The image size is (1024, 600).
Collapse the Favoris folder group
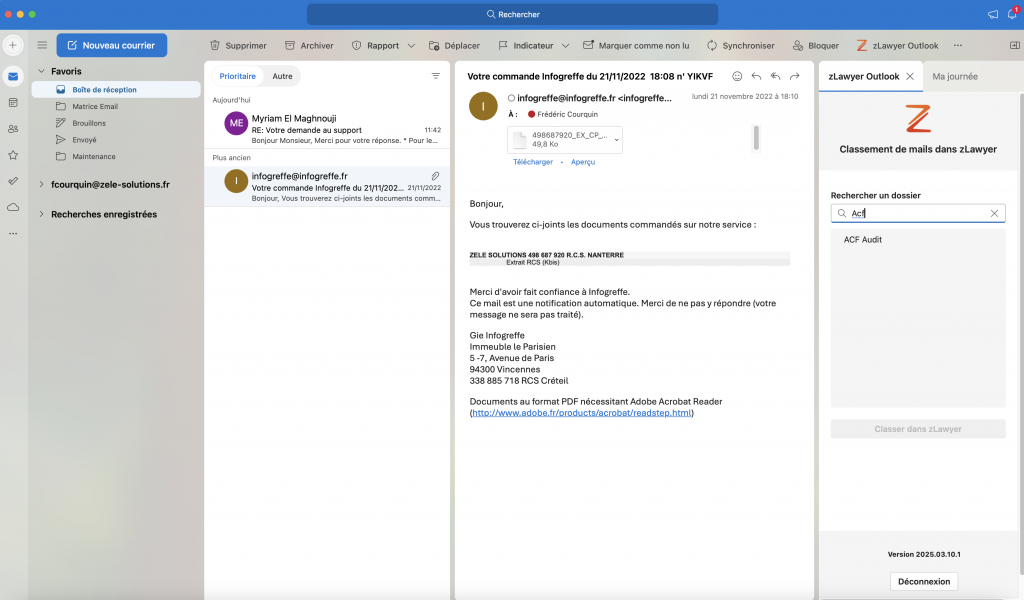pyautogui.click(x=41, y=71)
